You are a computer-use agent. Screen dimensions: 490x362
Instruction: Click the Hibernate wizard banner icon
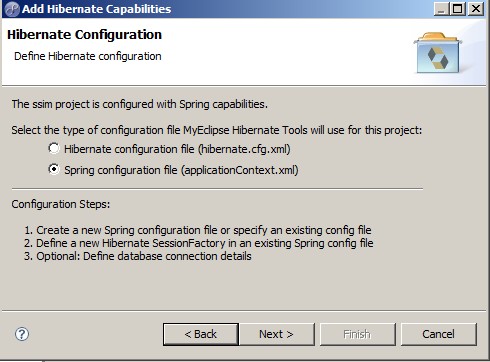(x=438, y=53)
